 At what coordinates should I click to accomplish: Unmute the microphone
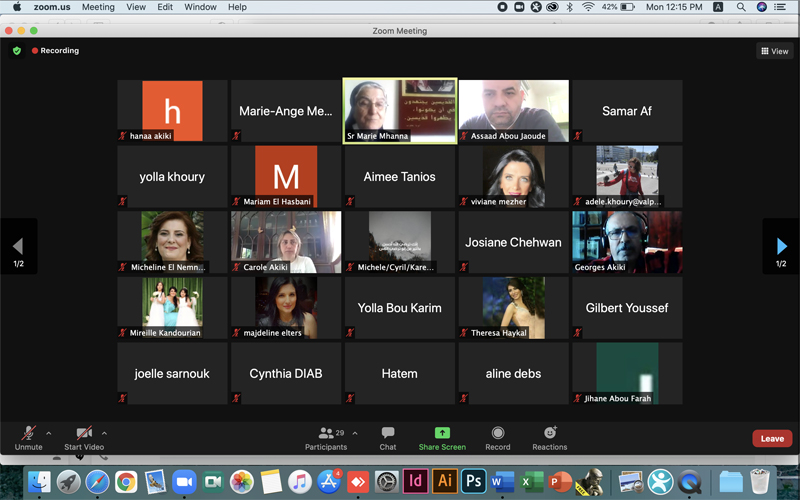pos(28,437)
